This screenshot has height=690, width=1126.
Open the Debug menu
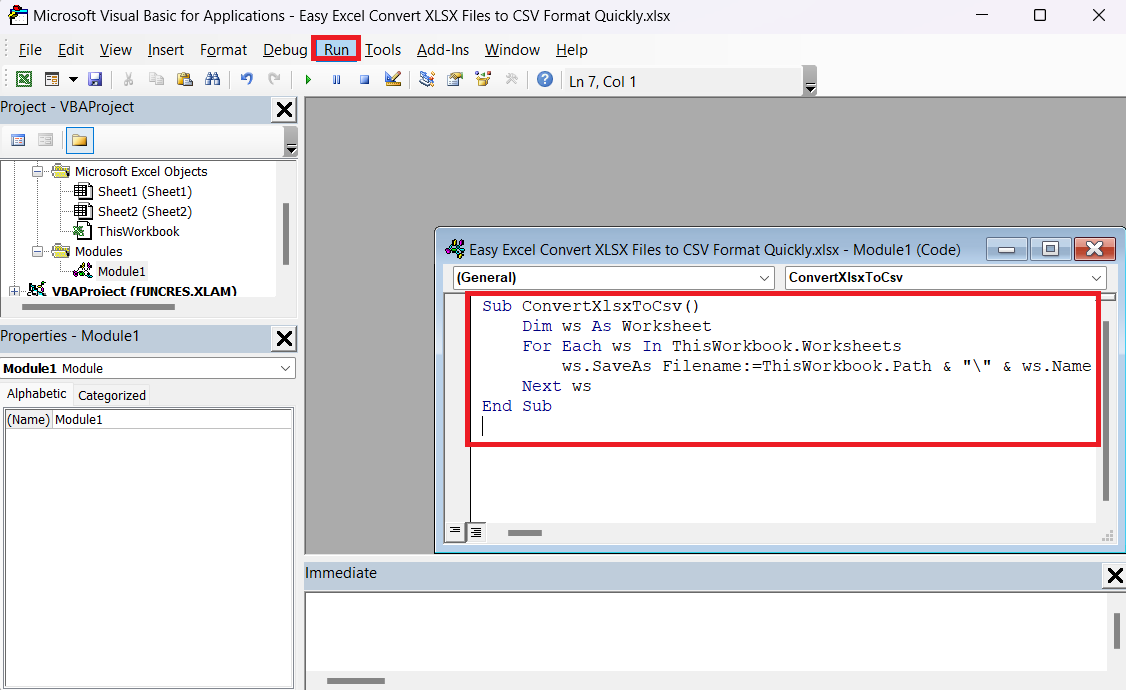[x=285, y=50]
